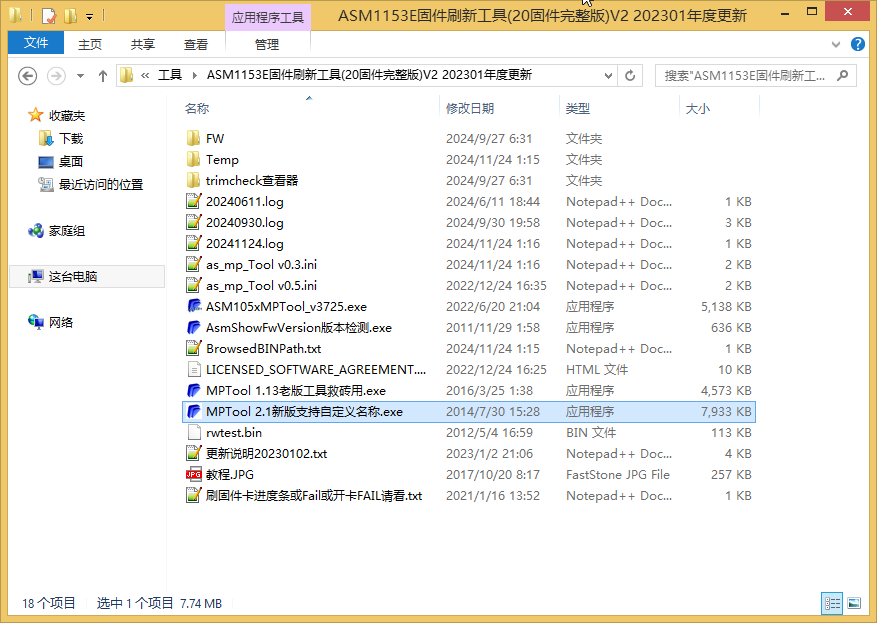Expand the ribbon with chevron arrow

(x=838, y=45)
